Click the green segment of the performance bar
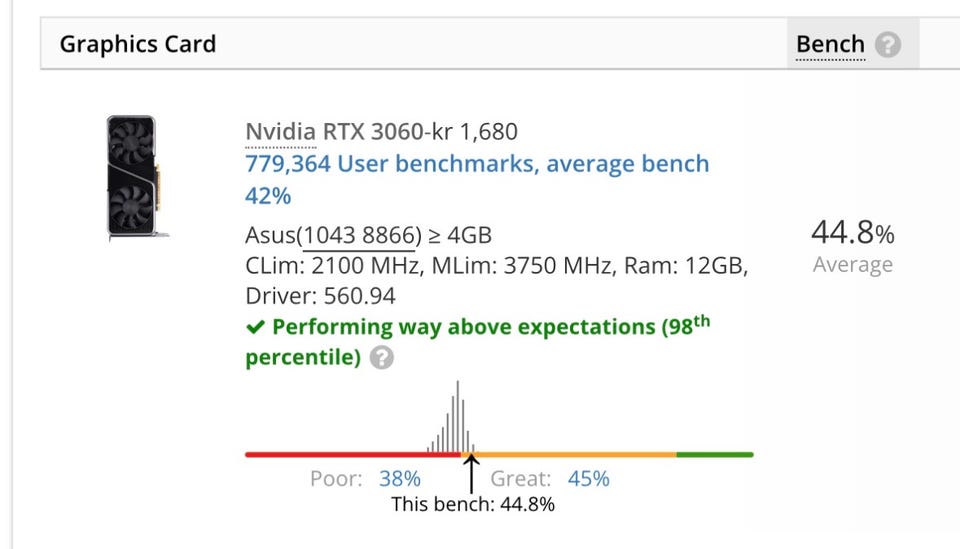The height and width of the screenshot is (549, 960). (x=714, y=455)
